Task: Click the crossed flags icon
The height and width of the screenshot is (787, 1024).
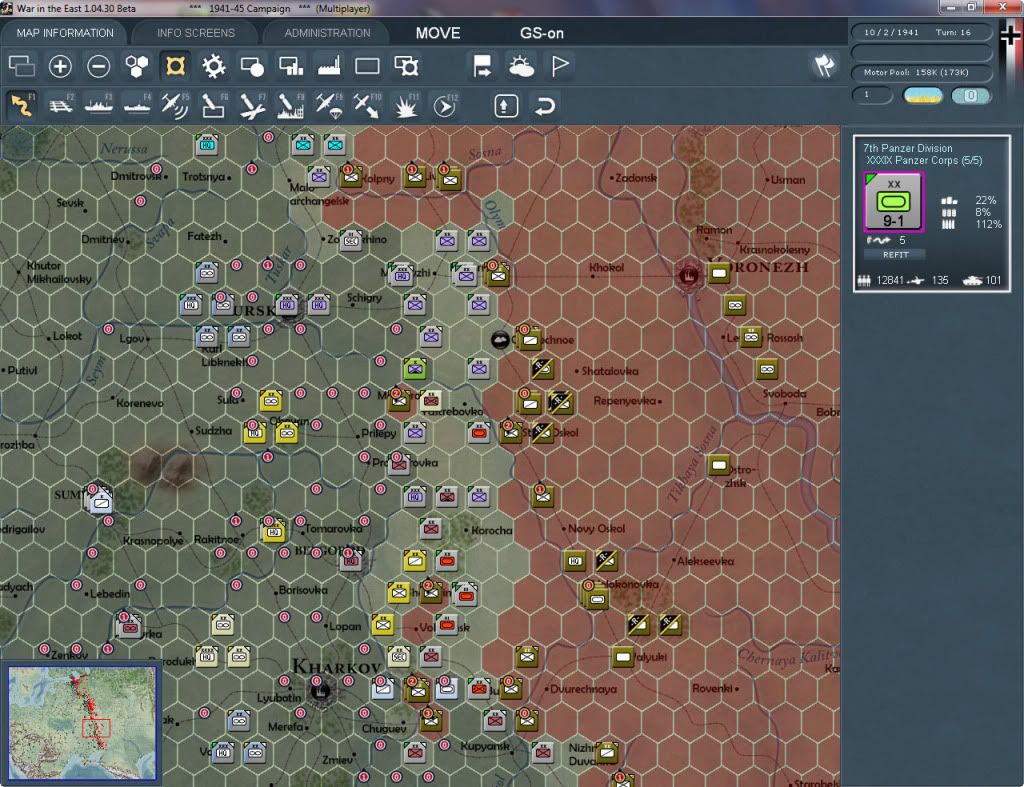Action: pyautogui.click(x=824, y=65)
